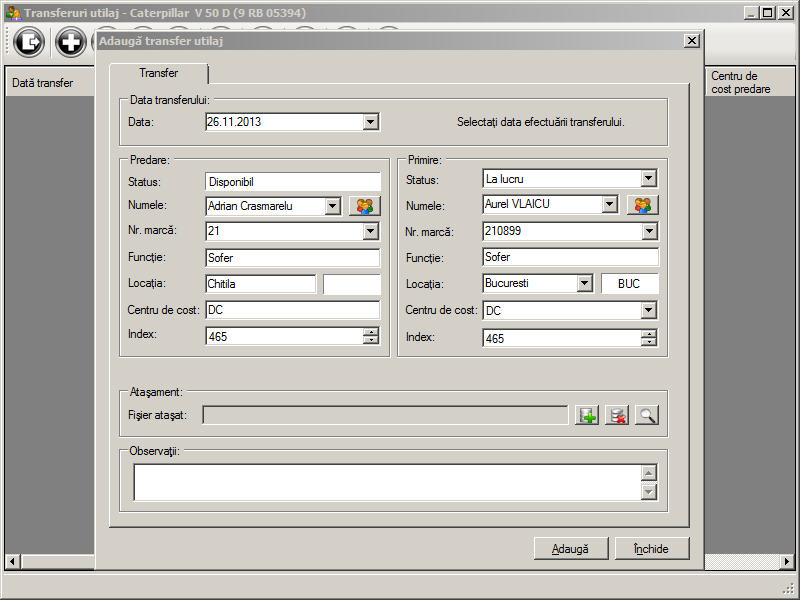View the attached file with the magnifier icon

[x=647, y=415]
